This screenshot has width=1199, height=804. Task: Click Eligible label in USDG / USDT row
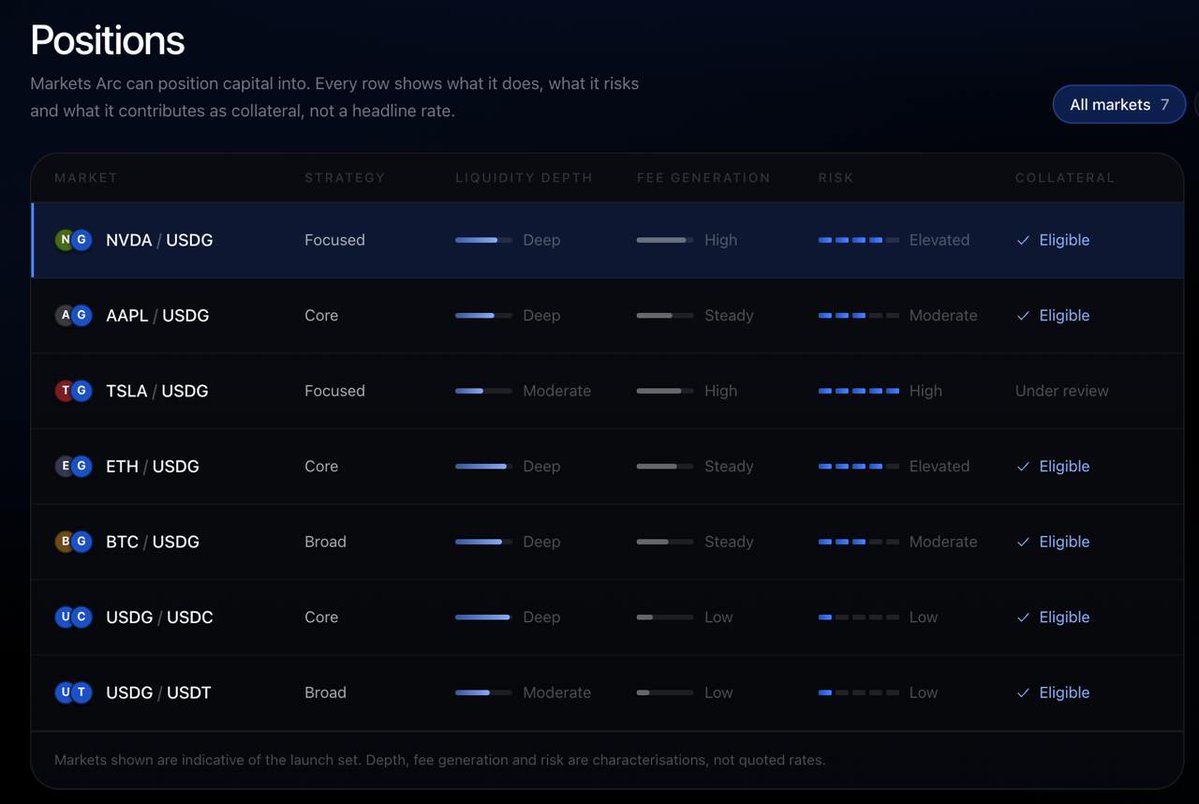(1064, 692)
